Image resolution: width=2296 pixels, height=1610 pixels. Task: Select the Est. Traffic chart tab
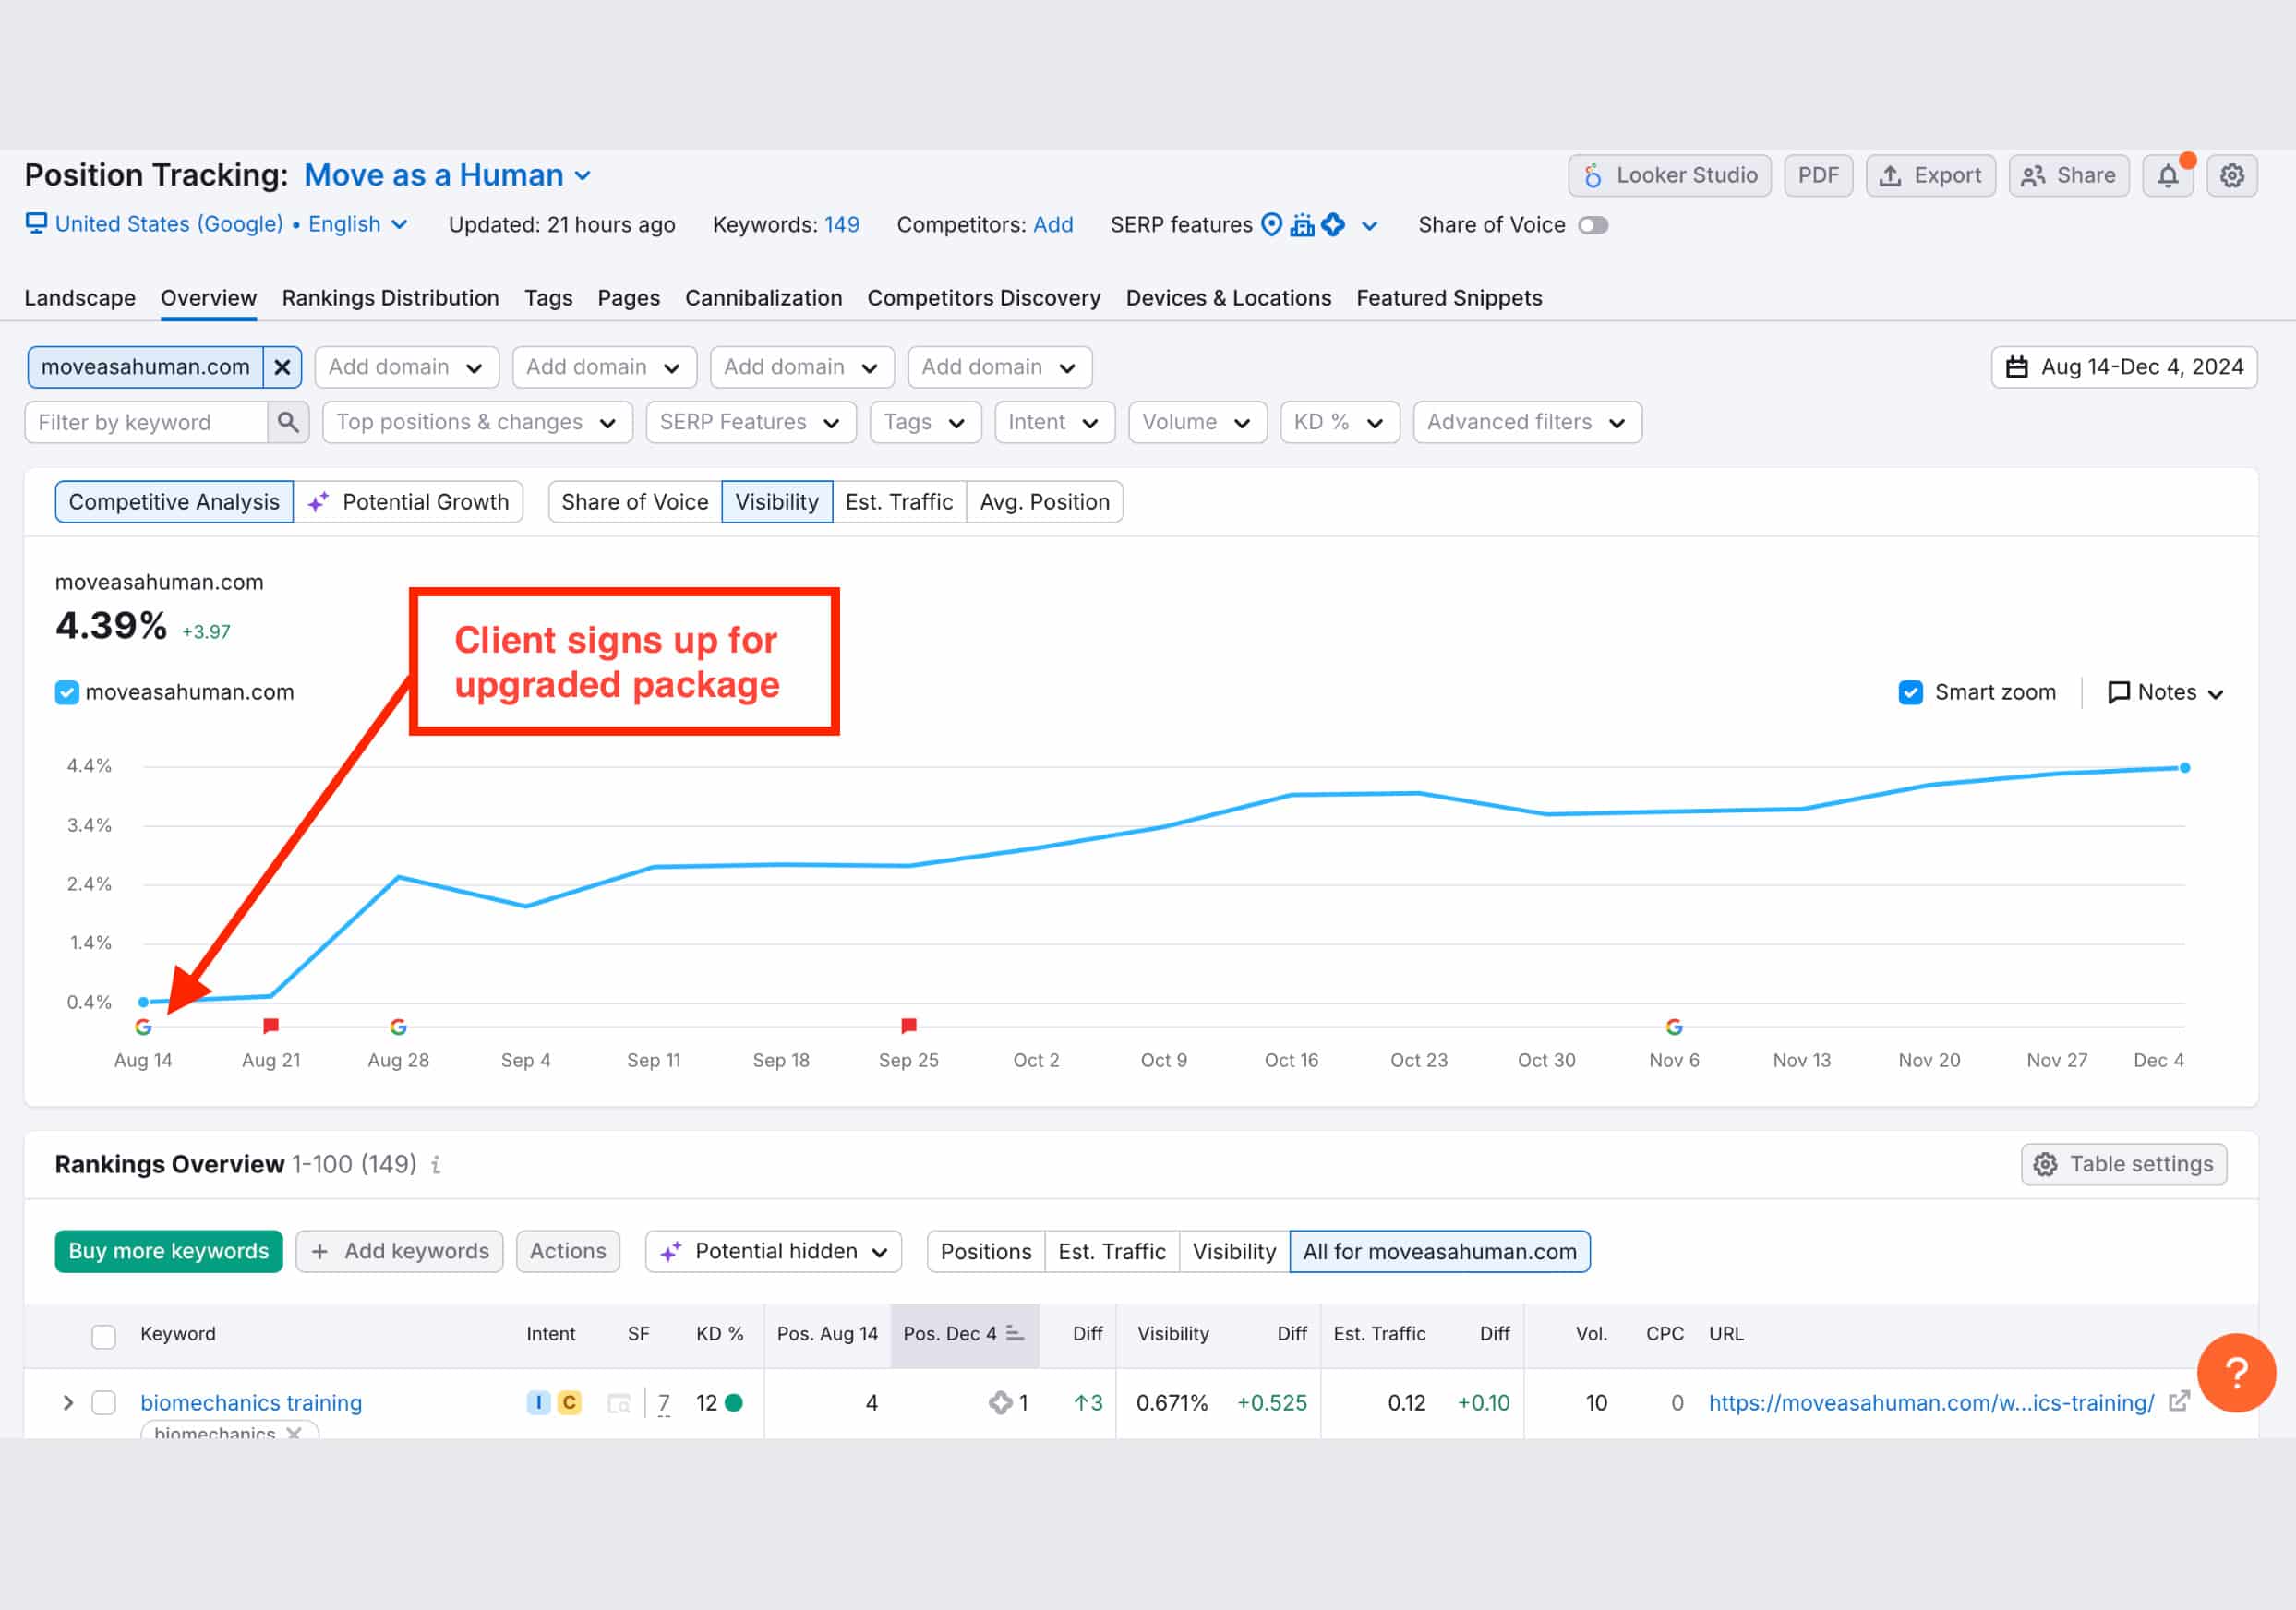(x=898, y=502)
